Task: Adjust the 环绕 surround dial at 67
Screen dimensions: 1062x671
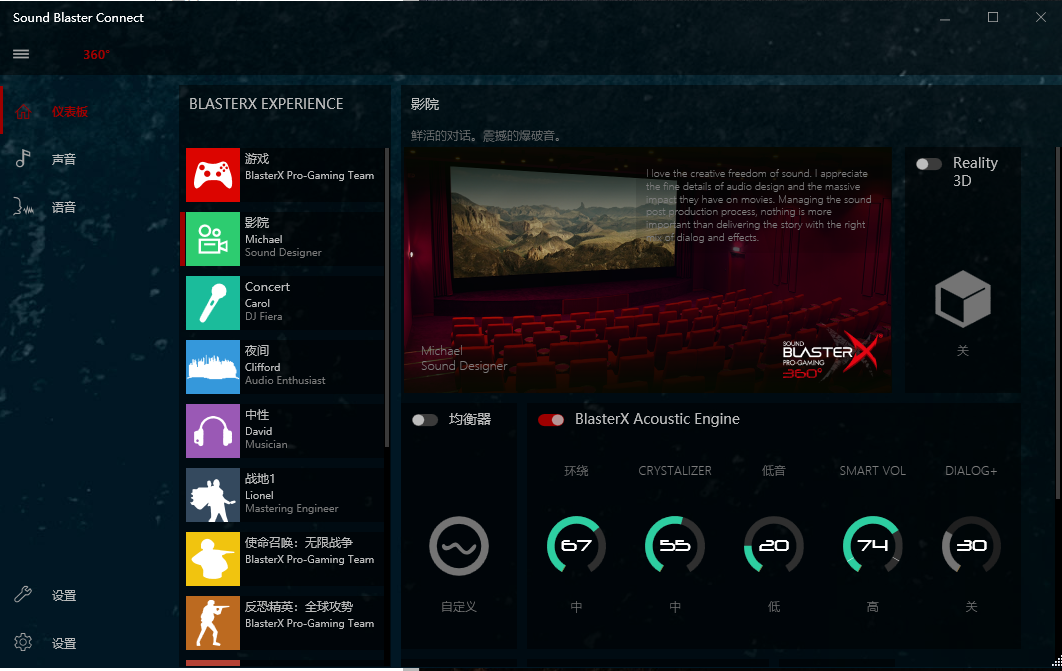Action: coord(576,546)
